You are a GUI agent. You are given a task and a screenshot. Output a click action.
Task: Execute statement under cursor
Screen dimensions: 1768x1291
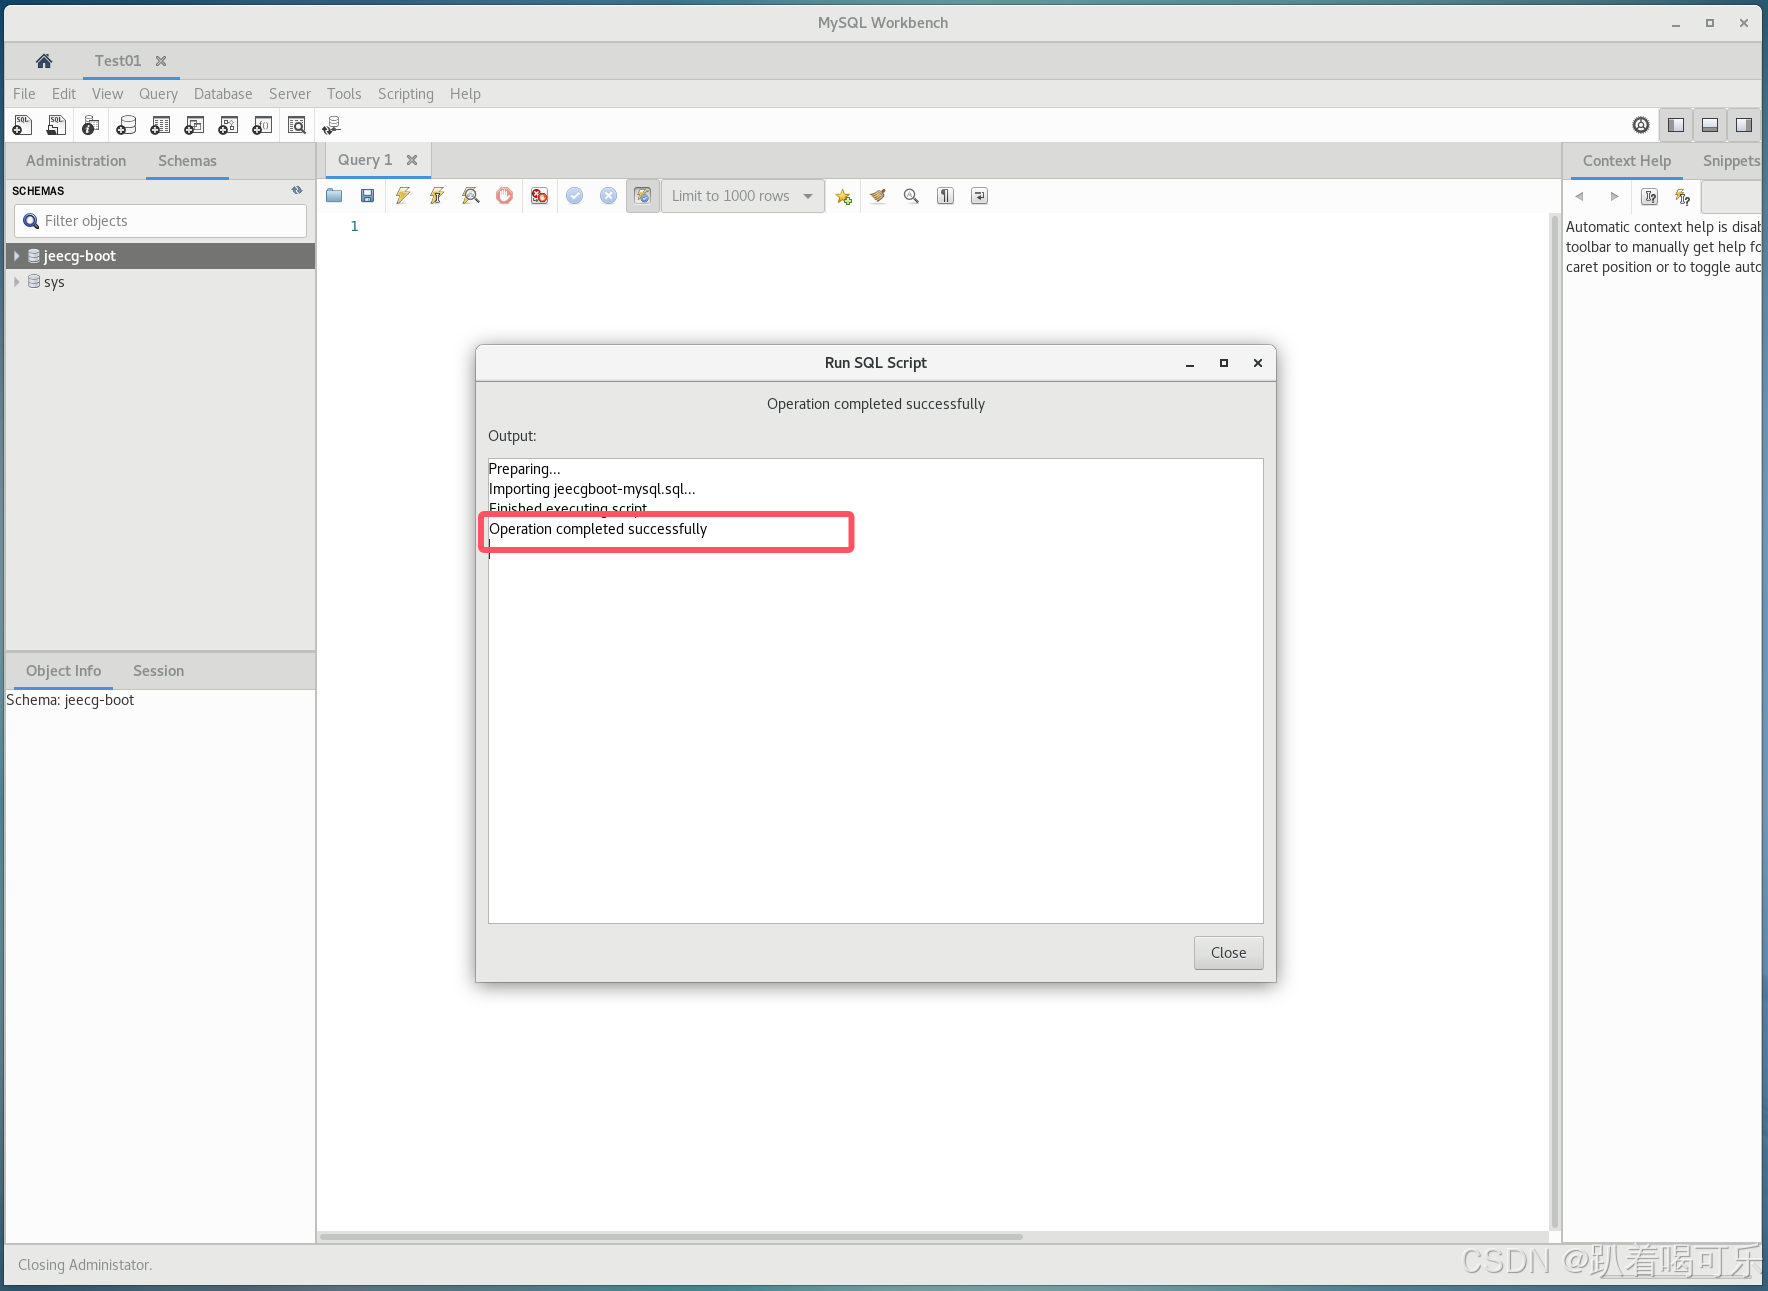[437, 196]
